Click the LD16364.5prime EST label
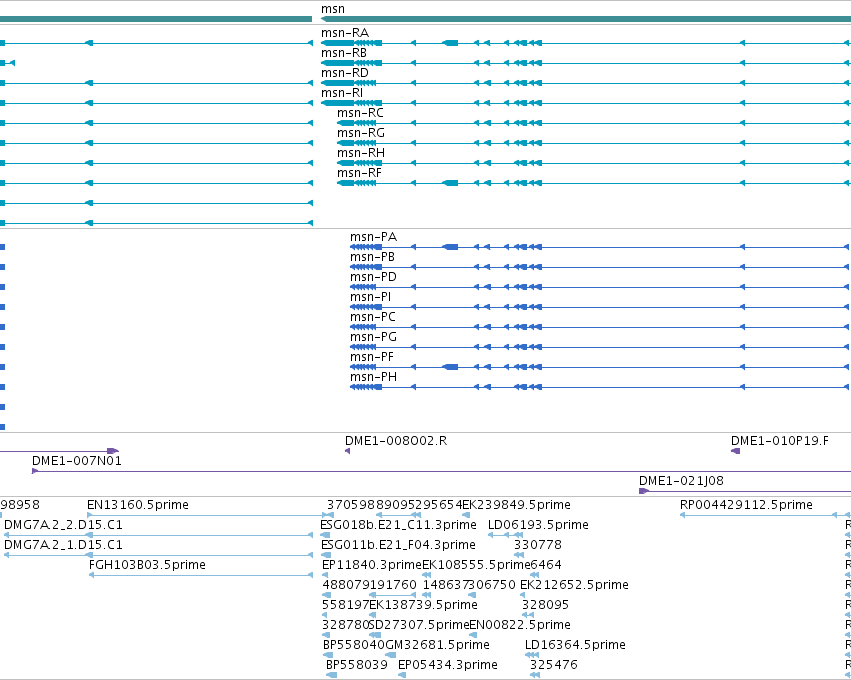Image resolution: width=851 pixels, height=680 pixels. 575,645
